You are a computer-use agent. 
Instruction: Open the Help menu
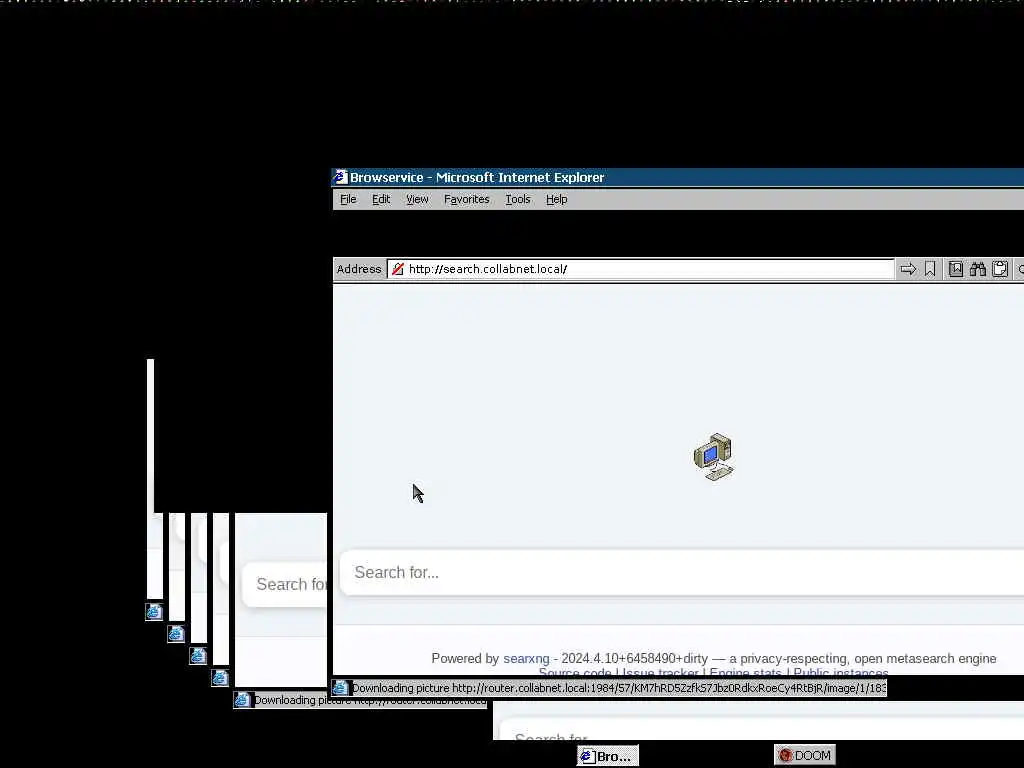click(x=556, y=199)
